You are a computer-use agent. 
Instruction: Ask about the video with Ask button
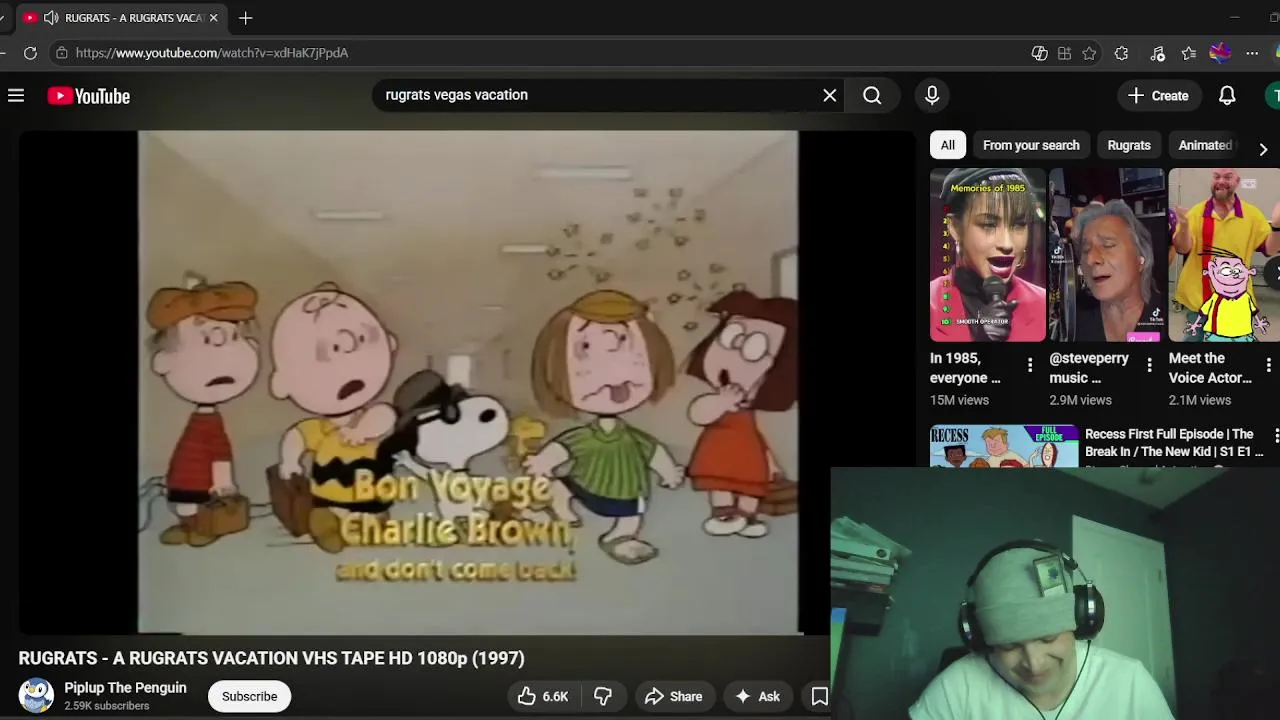(x=757, y=696)
